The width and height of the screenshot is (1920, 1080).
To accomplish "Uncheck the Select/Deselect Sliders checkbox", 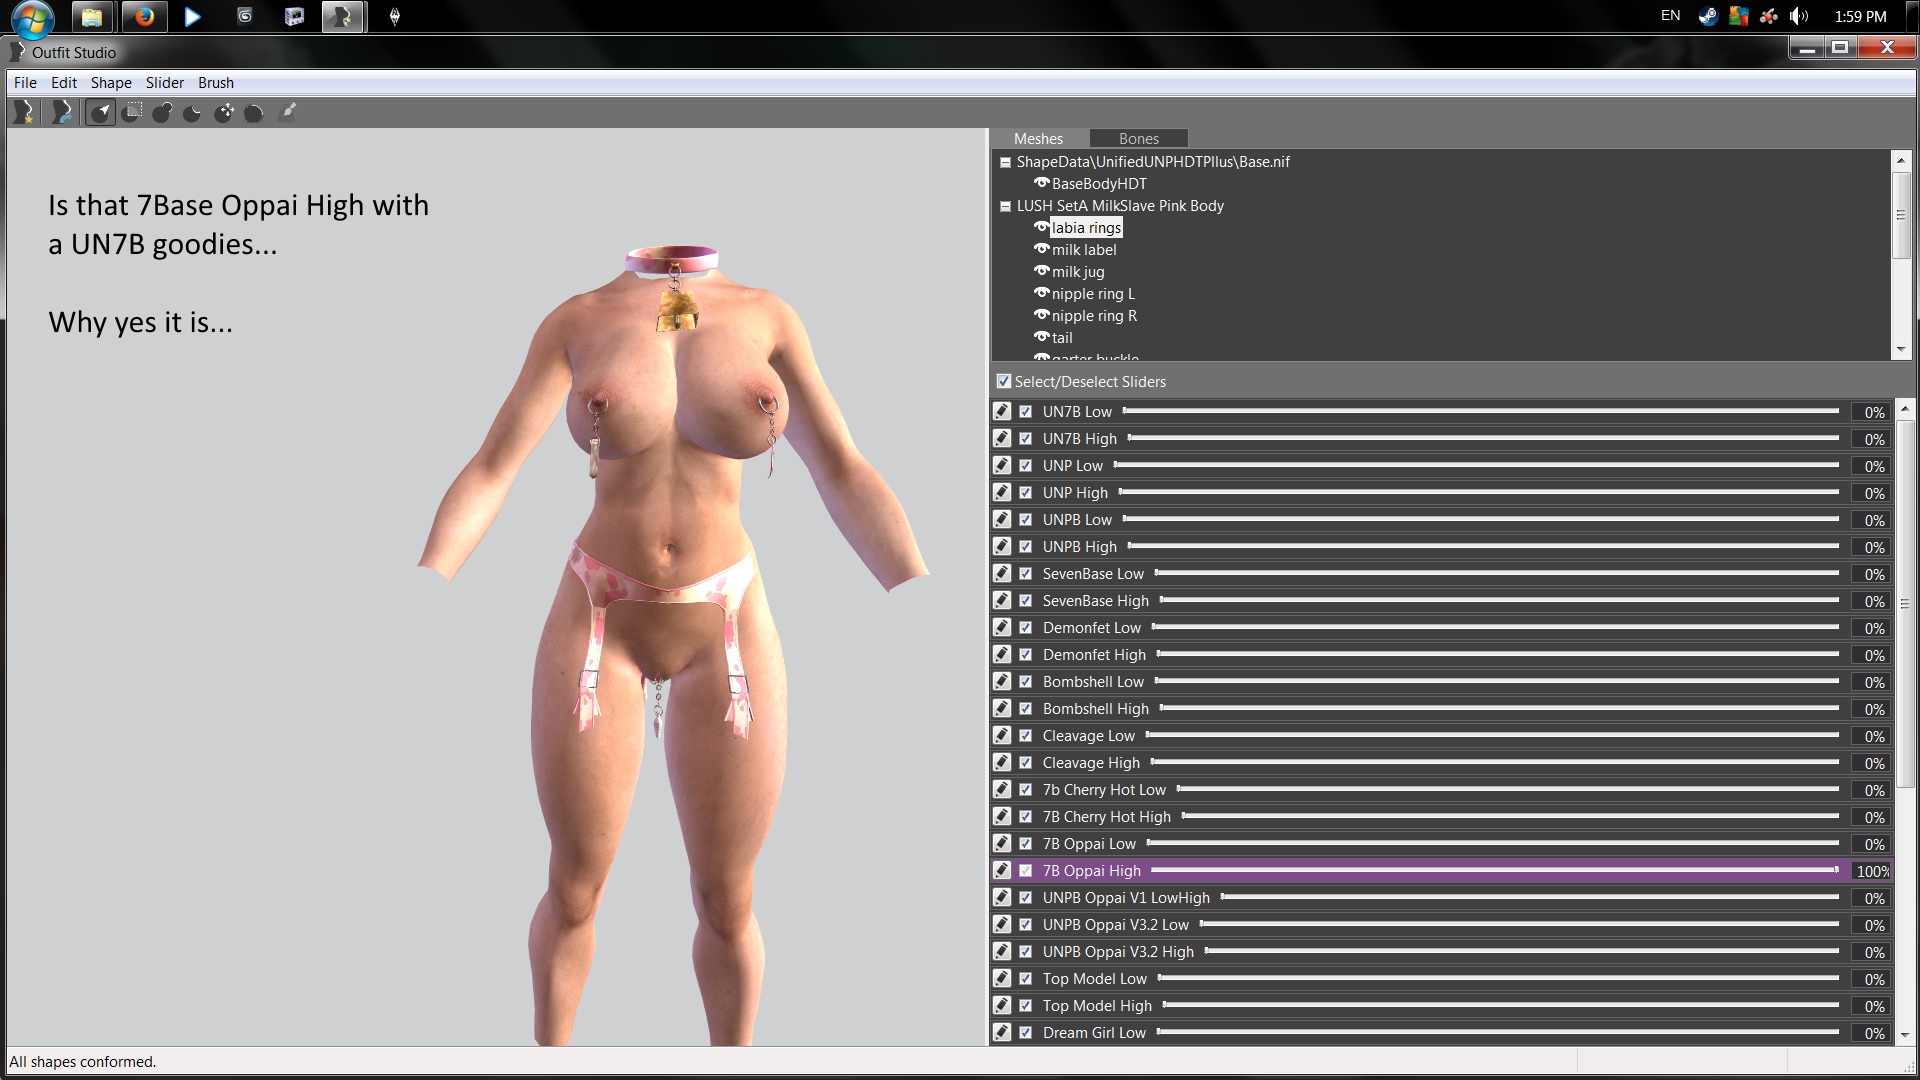I will coord(1004,381).
